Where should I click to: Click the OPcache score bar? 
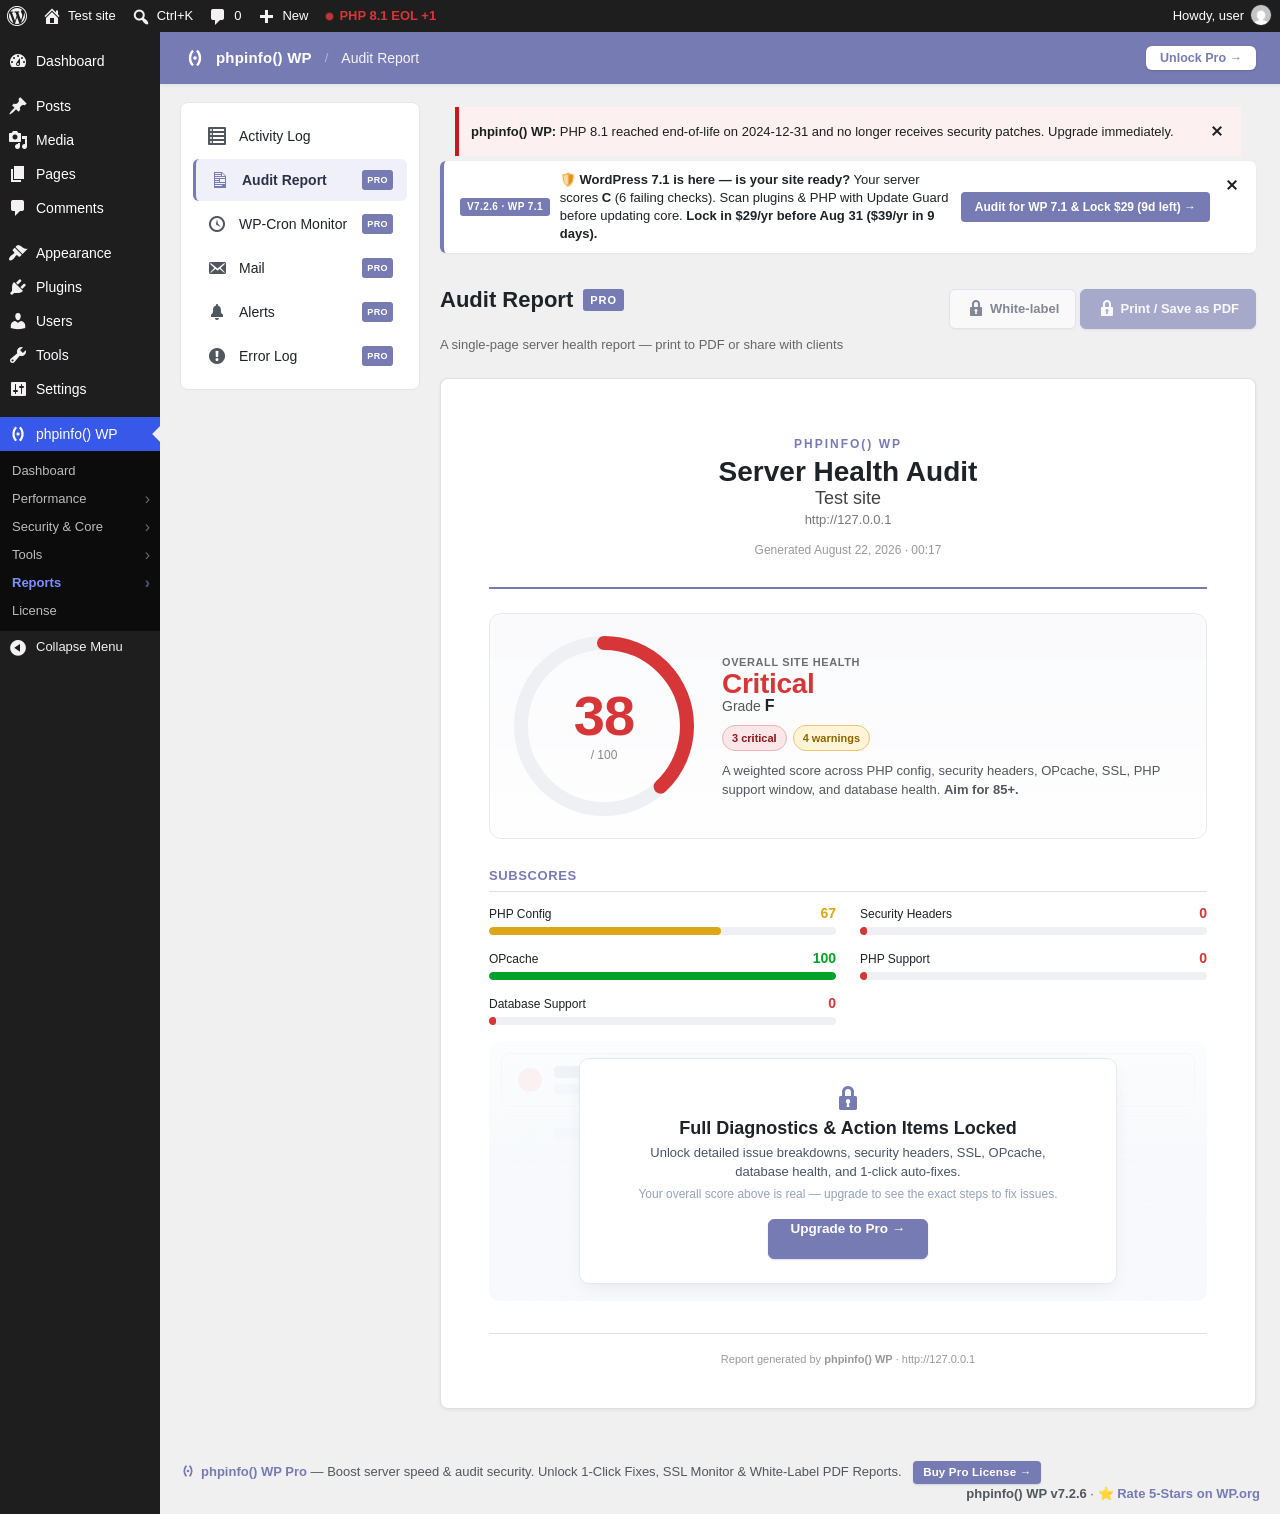(x=662, y=976)
